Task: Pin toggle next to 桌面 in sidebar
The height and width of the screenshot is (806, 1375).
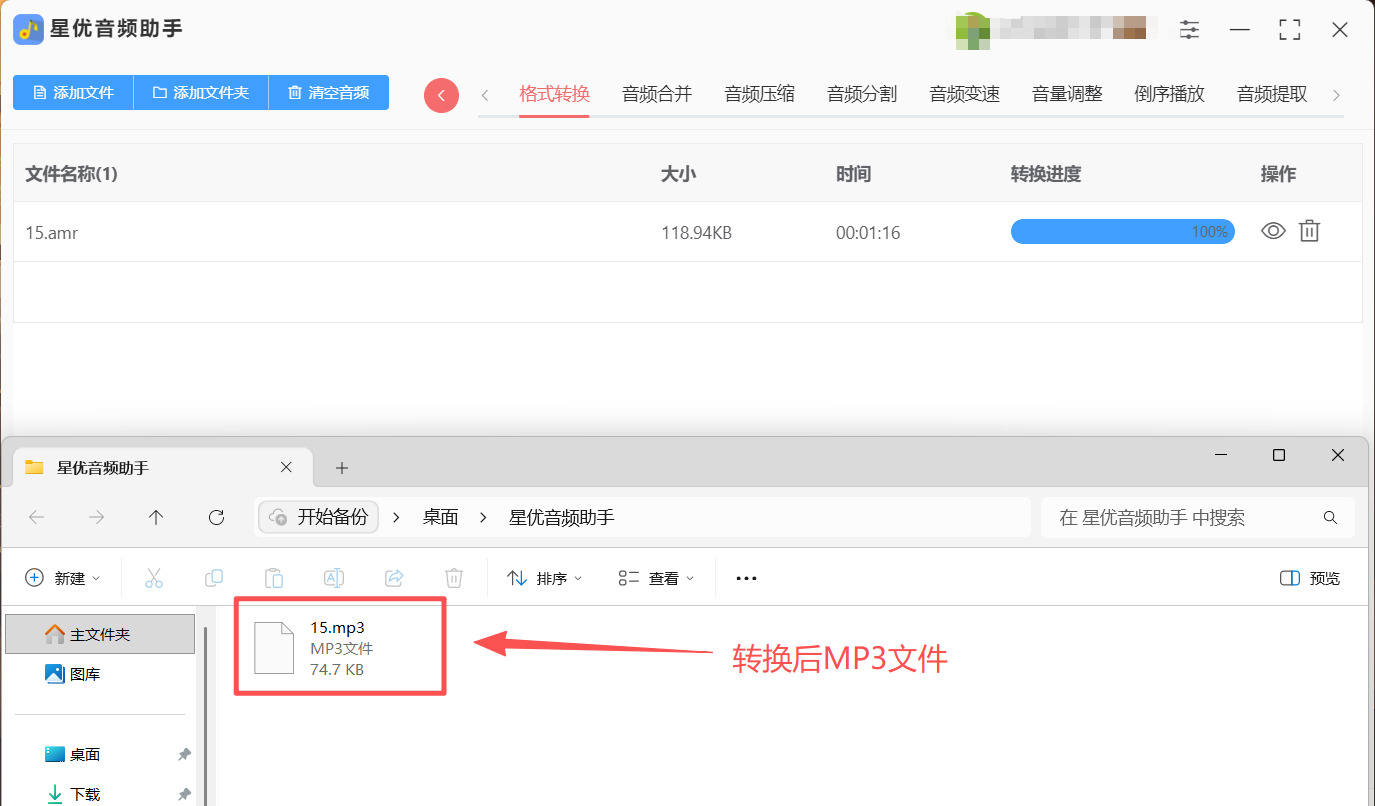Action: (x=184, y=755)
